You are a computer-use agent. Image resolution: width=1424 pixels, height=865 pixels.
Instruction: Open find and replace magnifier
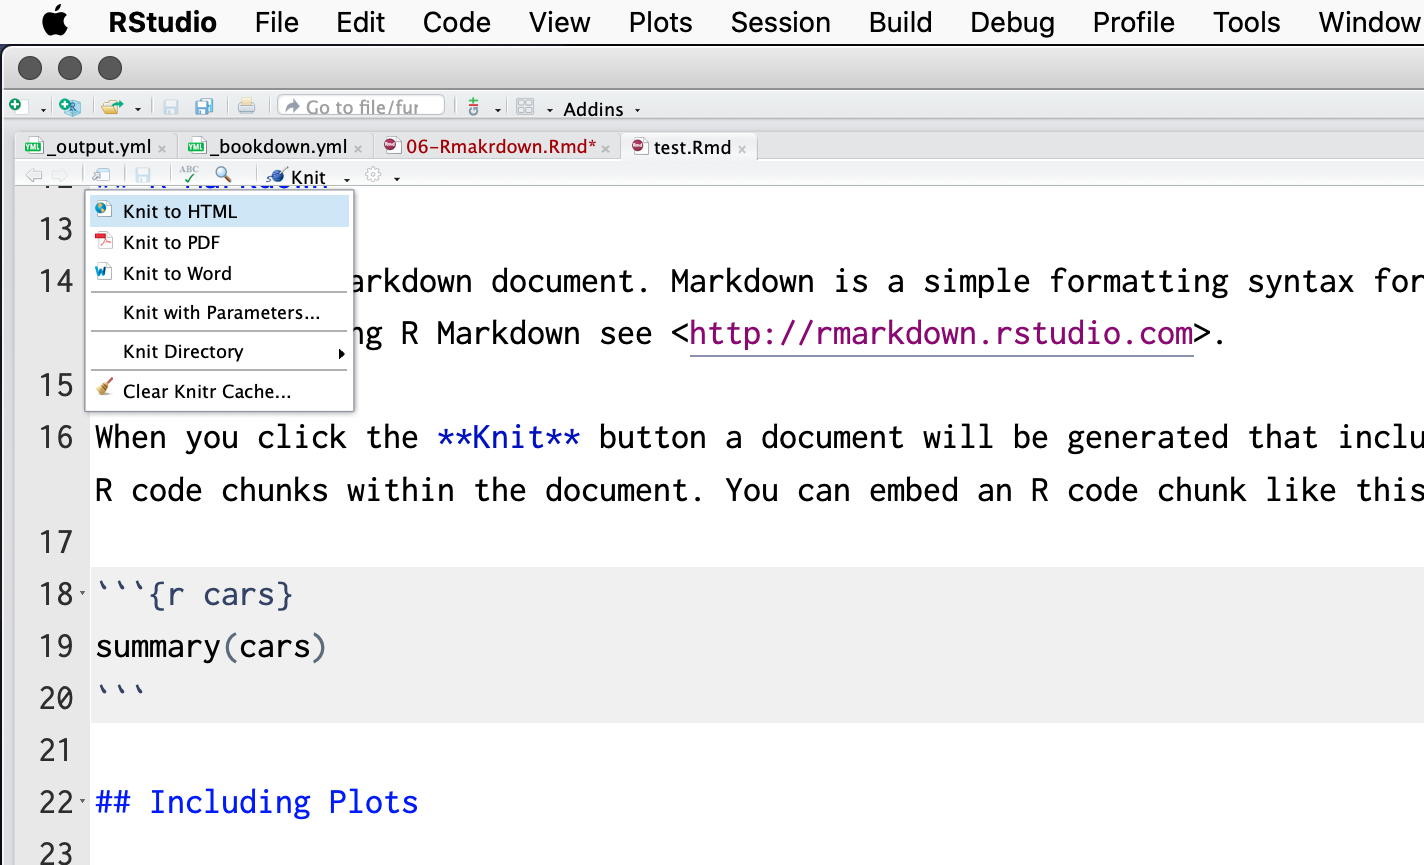coord(223,174)
